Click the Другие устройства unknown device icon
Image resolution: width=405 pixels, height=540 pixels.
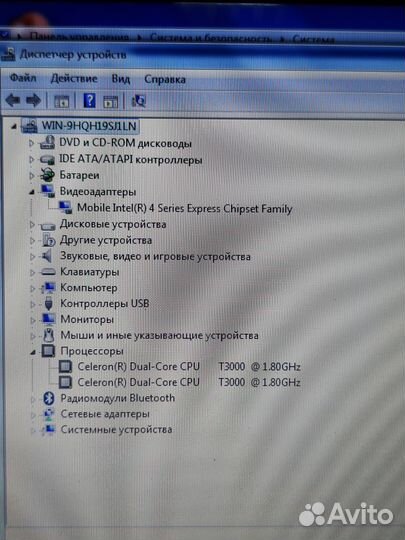coord(49,240)
